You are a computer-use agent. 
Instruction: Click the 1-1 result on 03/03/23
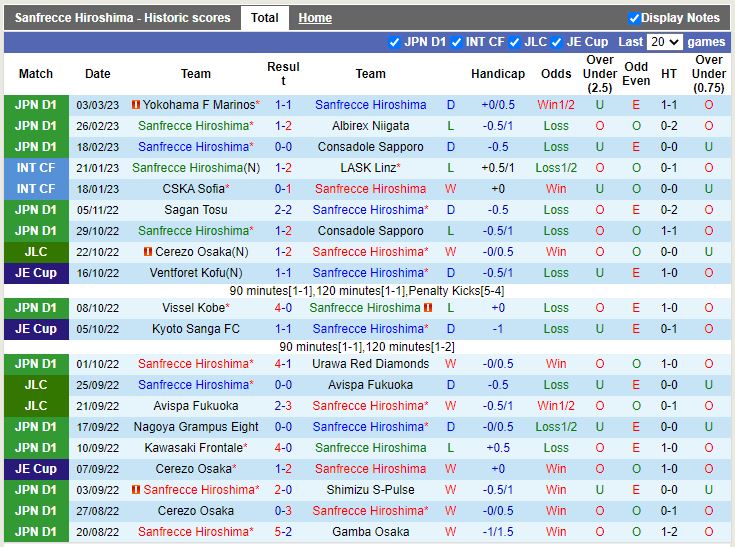(283, 105)
